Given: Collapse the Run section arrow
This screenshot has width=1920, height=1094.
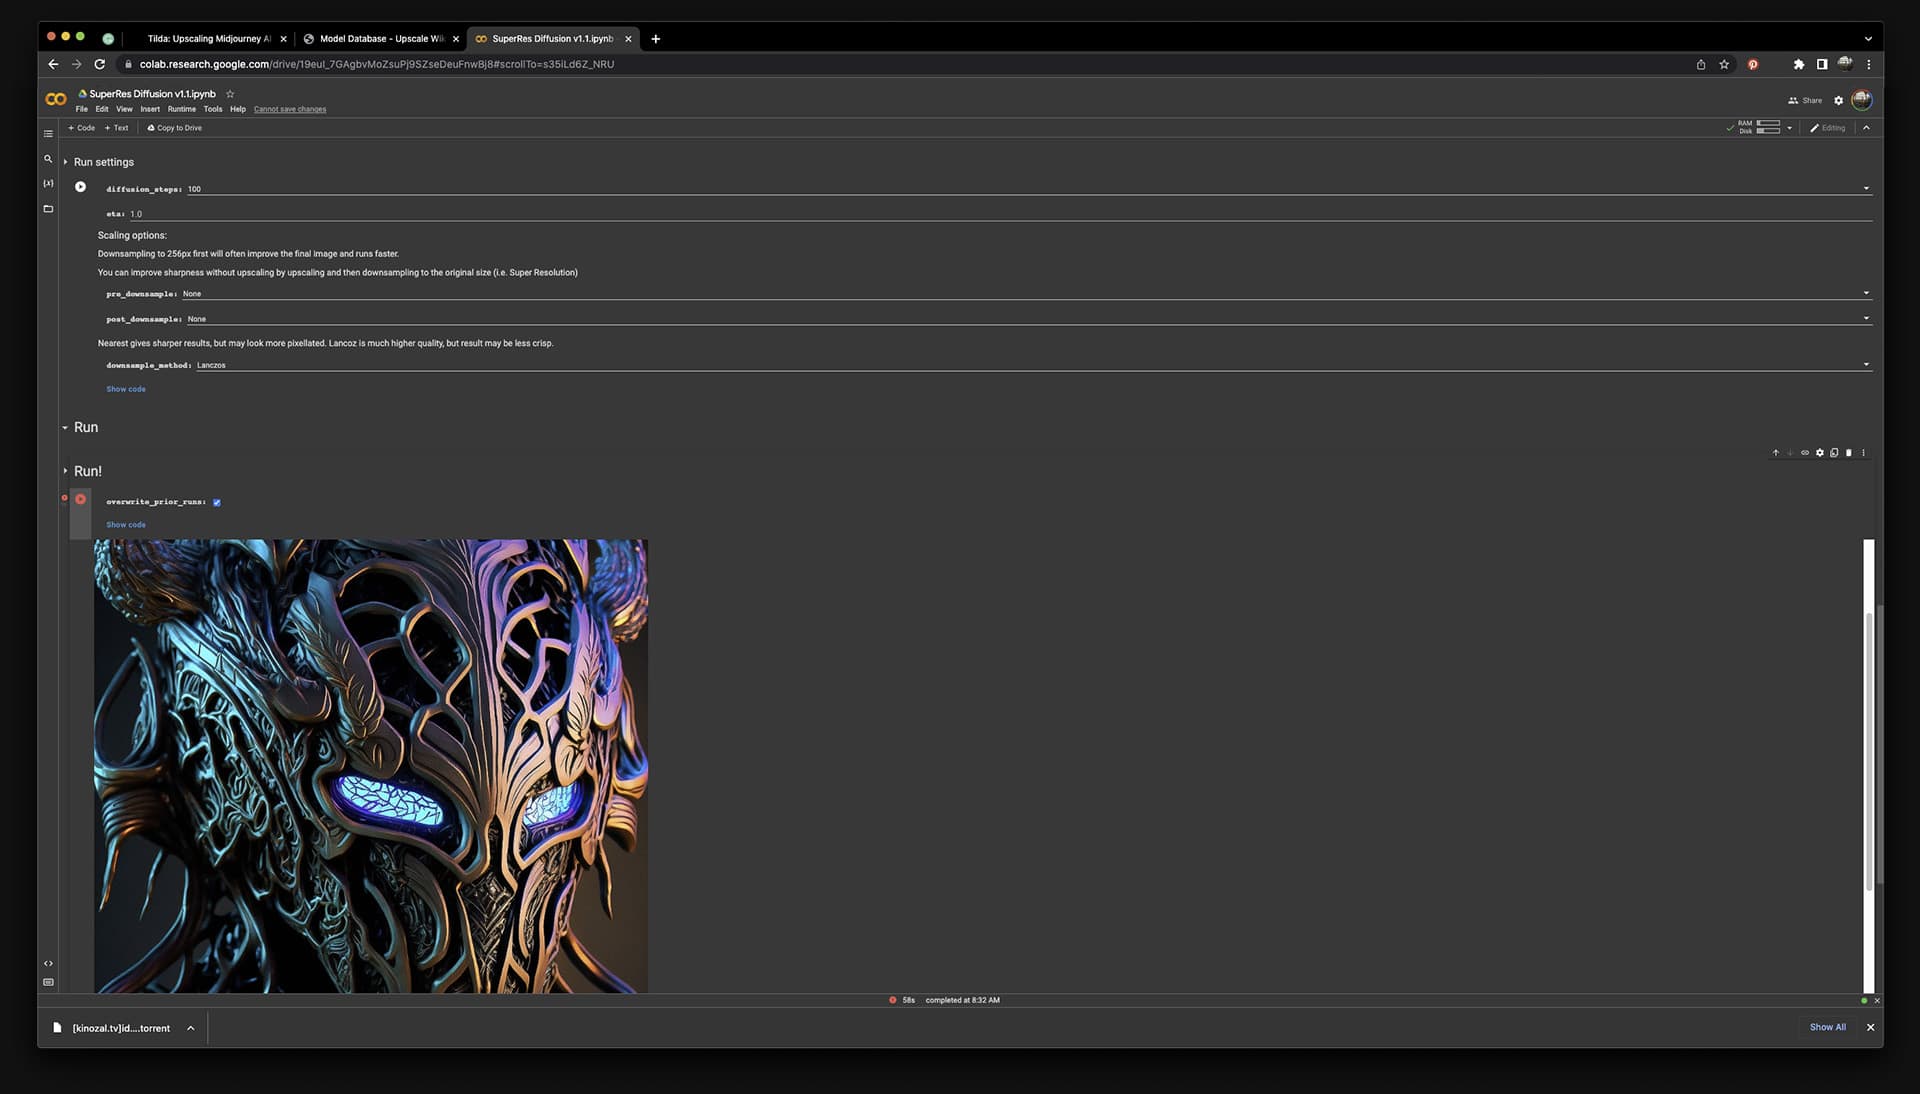Looking at the screenshot, I should pyautogui.click(x=65, y=428).
